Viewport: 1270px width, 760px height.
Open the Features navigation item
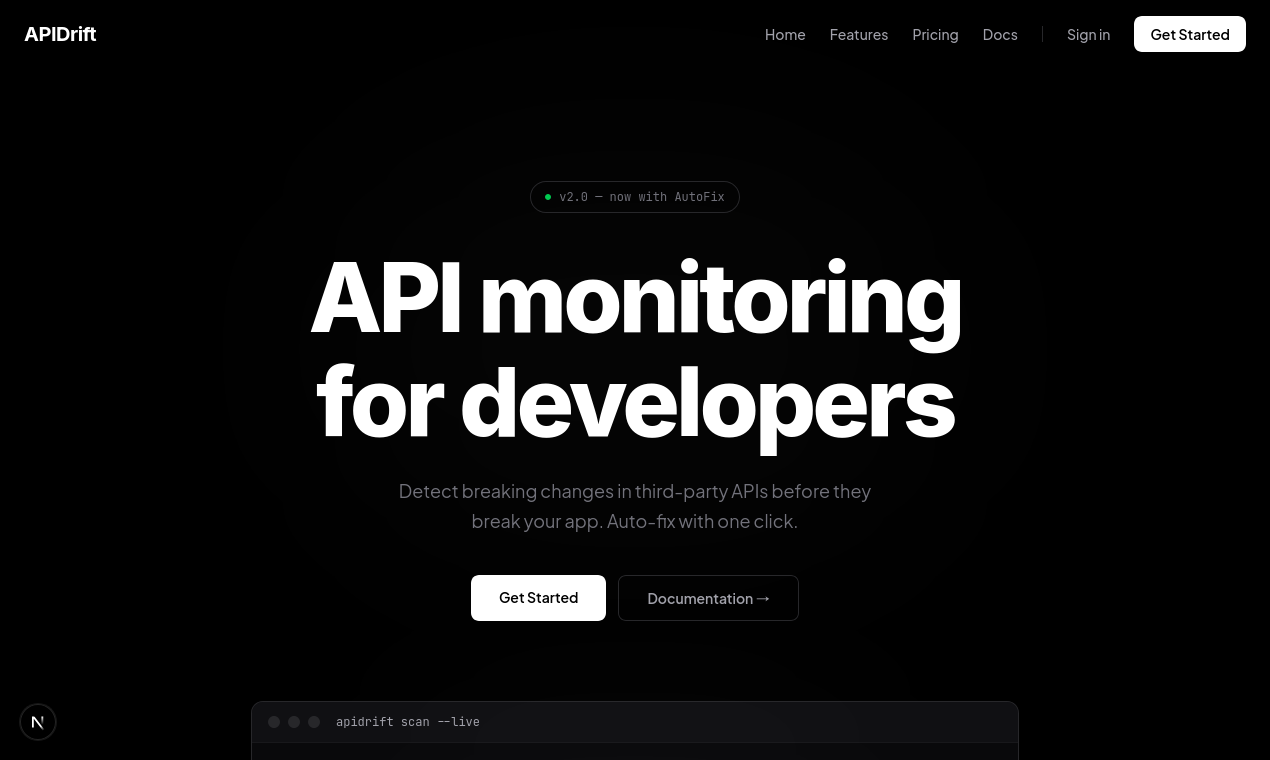point(858,34)
